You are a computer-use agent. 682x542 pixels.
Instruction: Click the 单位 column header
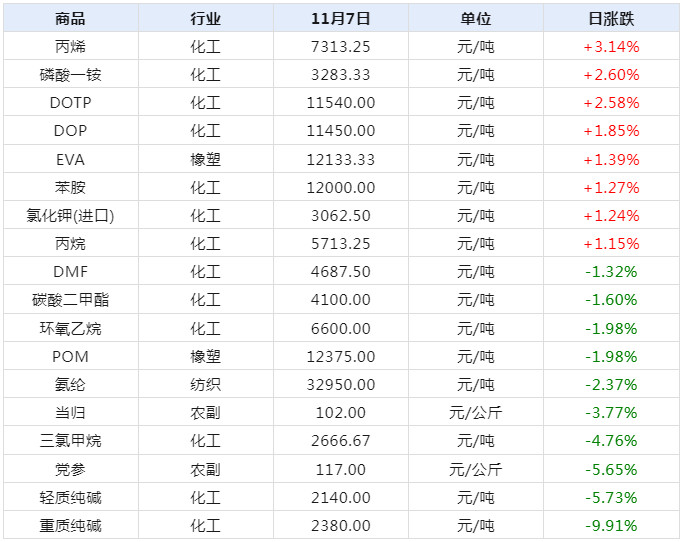(x=475, y=18)
